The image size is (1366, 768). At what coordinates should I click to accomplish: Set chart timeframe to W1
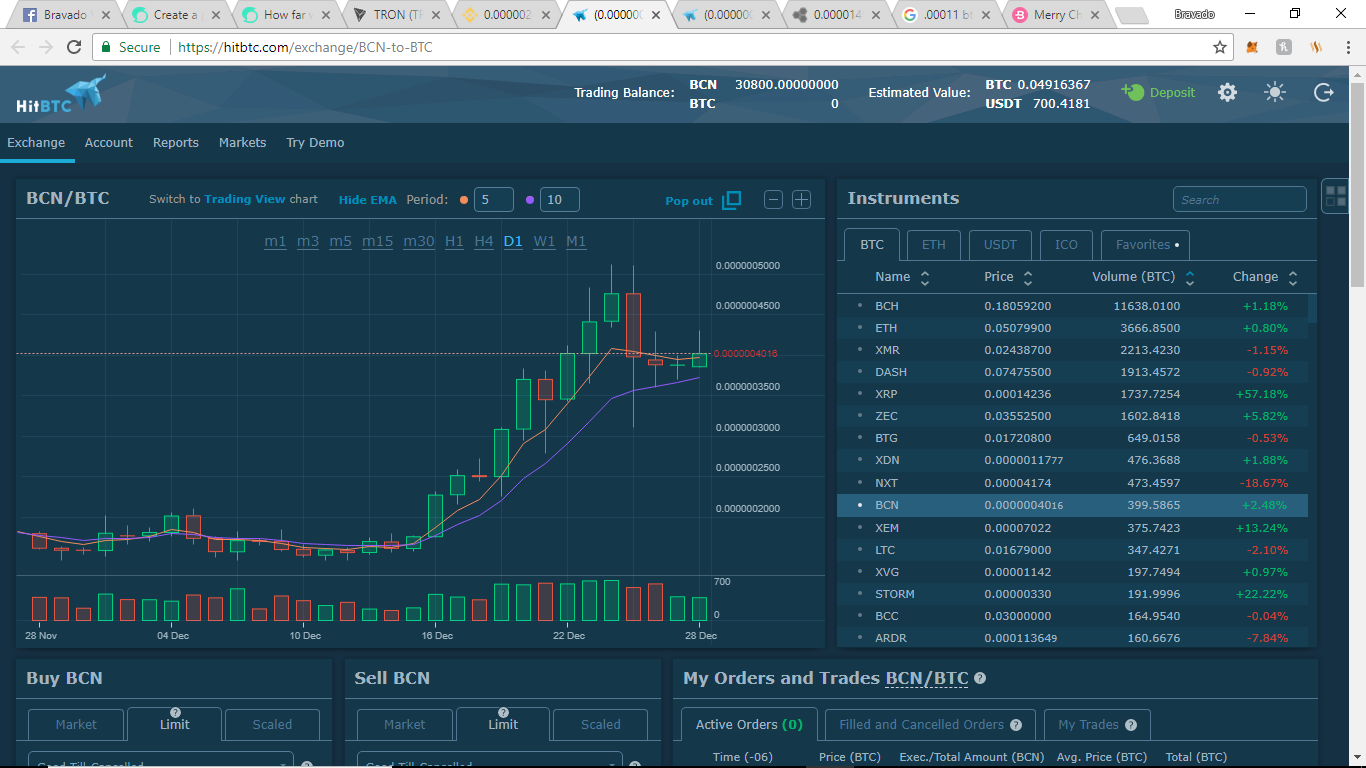544,242
